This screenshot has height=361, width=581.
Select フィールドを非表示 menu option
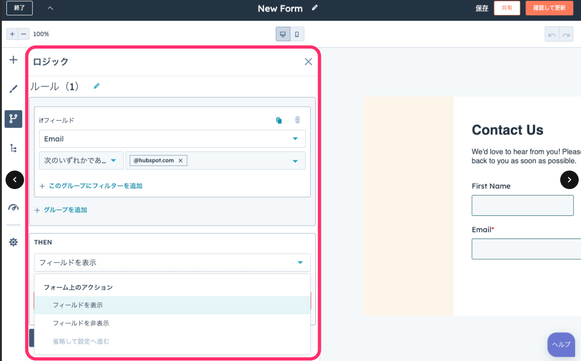172,323
